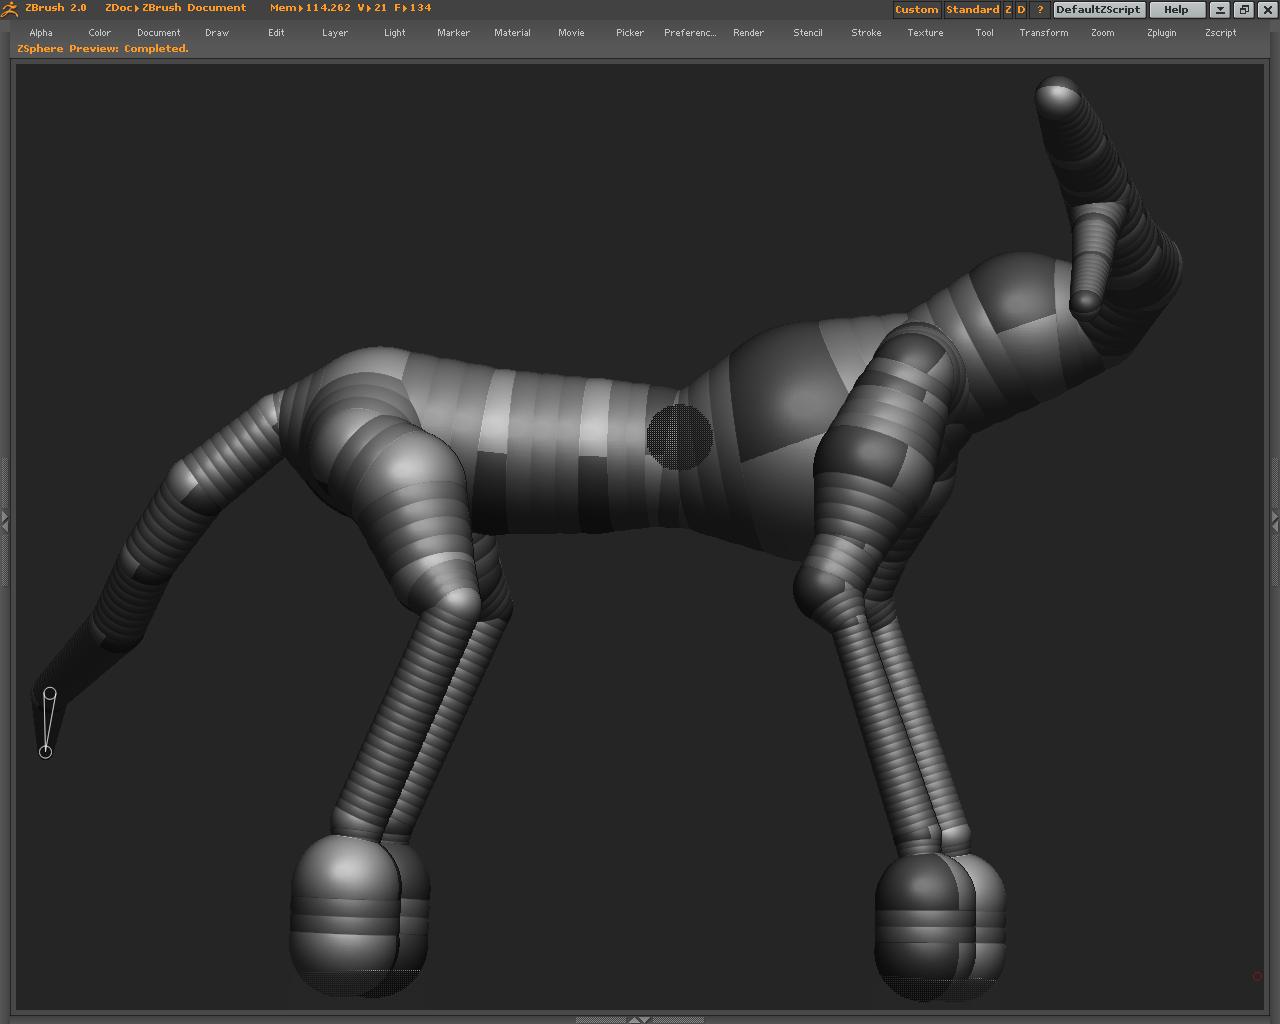This screenshot has width=1280, height=1024.
Task: Click the minimize-to-tray arrow icon
Action: click(x=1220, y=10)
